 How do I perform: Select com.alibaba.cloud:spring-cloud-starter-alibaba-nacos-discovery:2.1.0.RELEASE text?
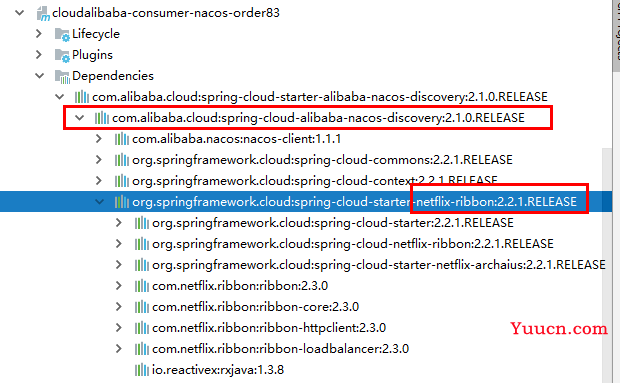click(x=320, y=97)
